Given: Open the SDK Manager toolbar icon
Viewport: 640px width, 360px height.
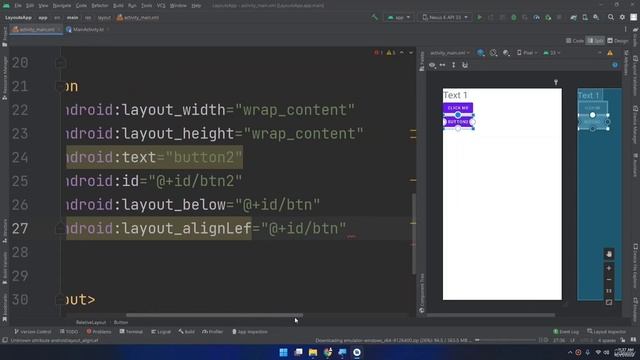Looking at the screenshot, I should pos(596,18).
